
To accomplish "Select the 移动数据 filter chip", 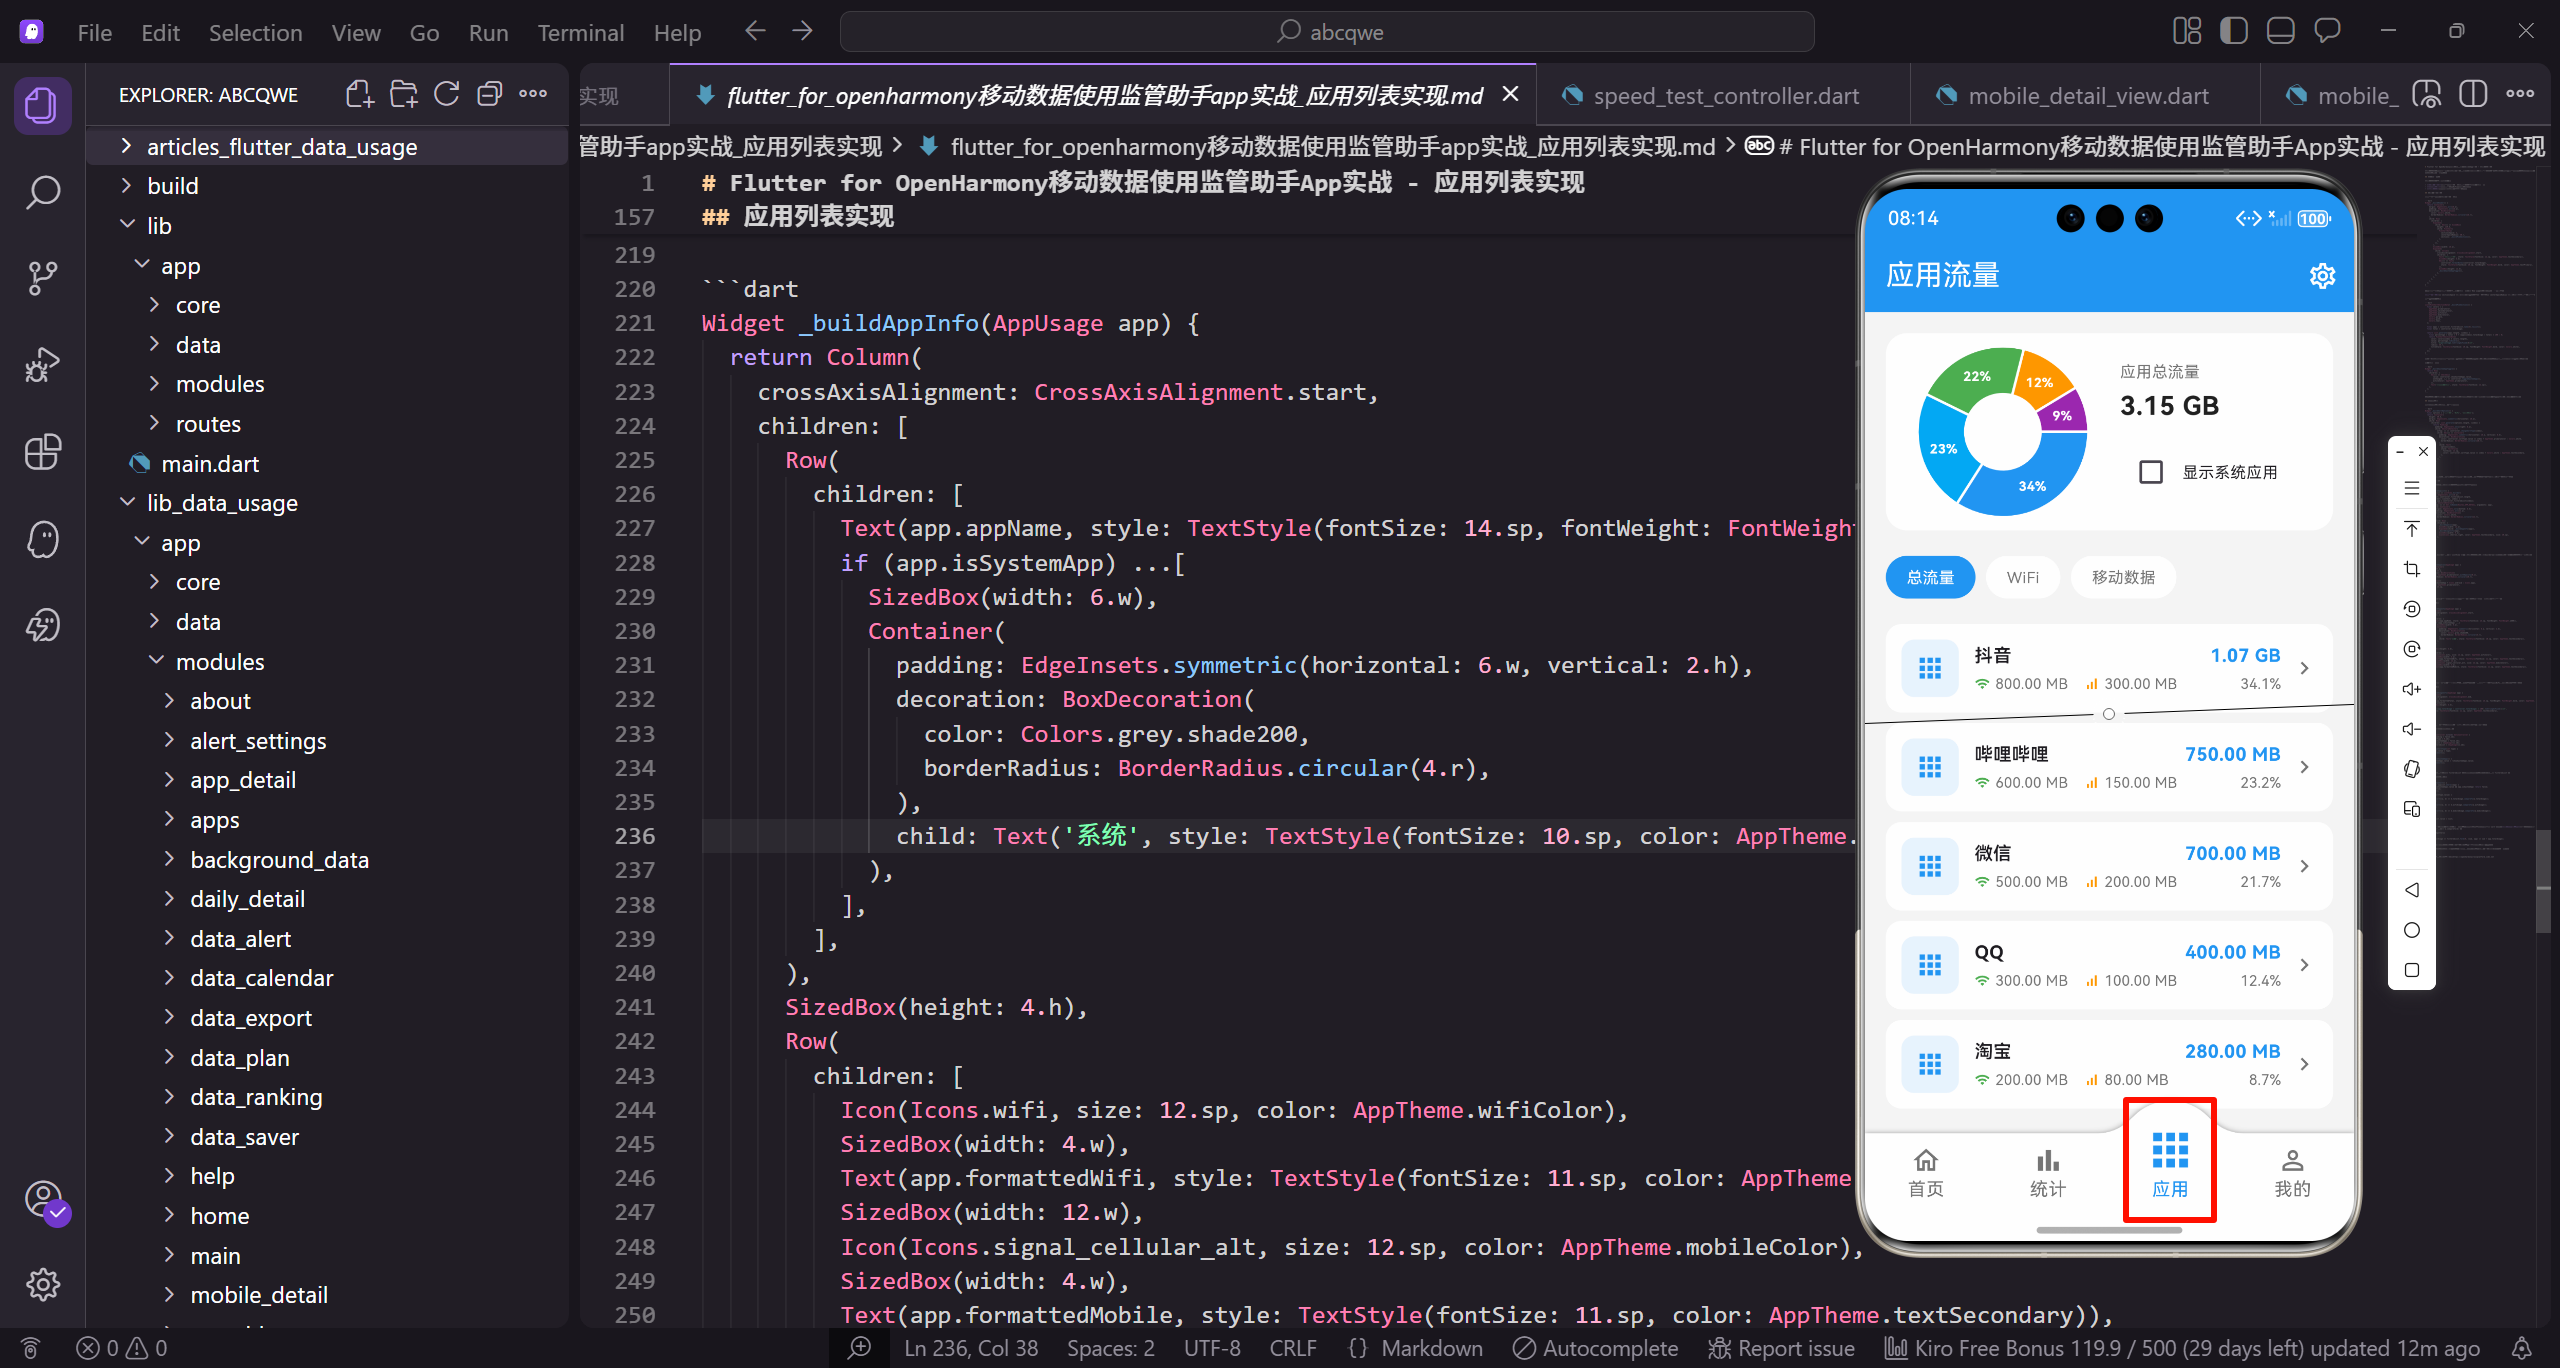I will [x=2123, y=577].
